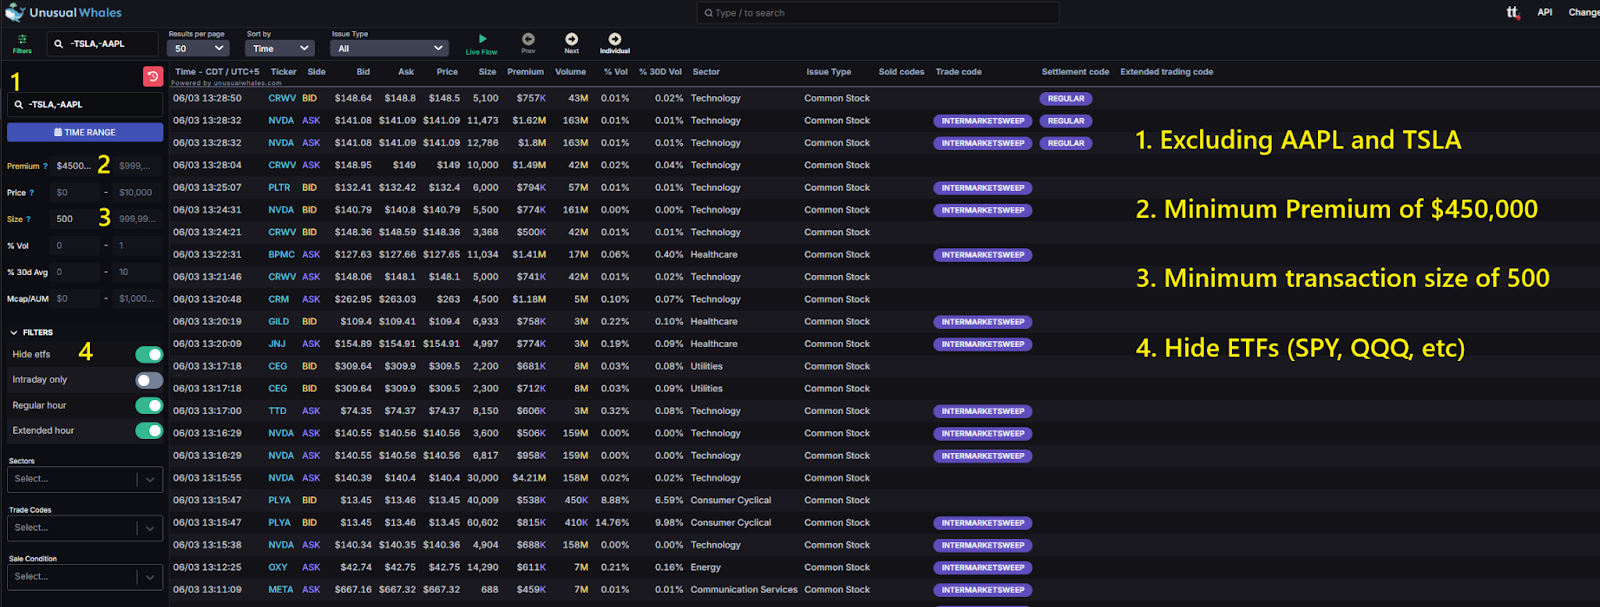Screen dimensions: 1600x607
Task: Disable the Hide etfs toggle
Action: tap(149, 354)
